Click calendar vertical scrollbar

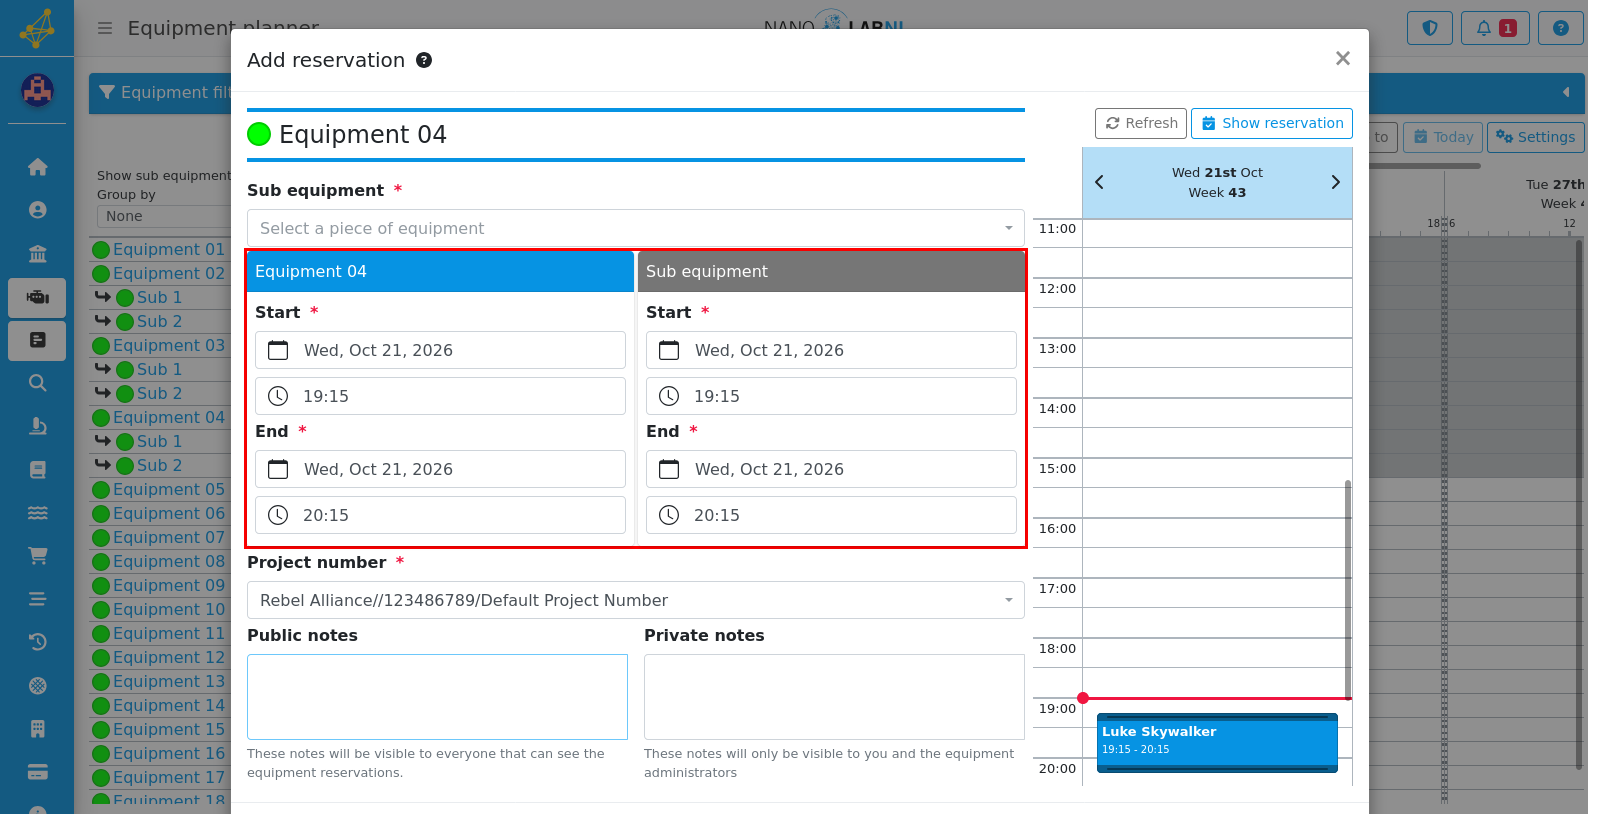(x=1348, y=590)
